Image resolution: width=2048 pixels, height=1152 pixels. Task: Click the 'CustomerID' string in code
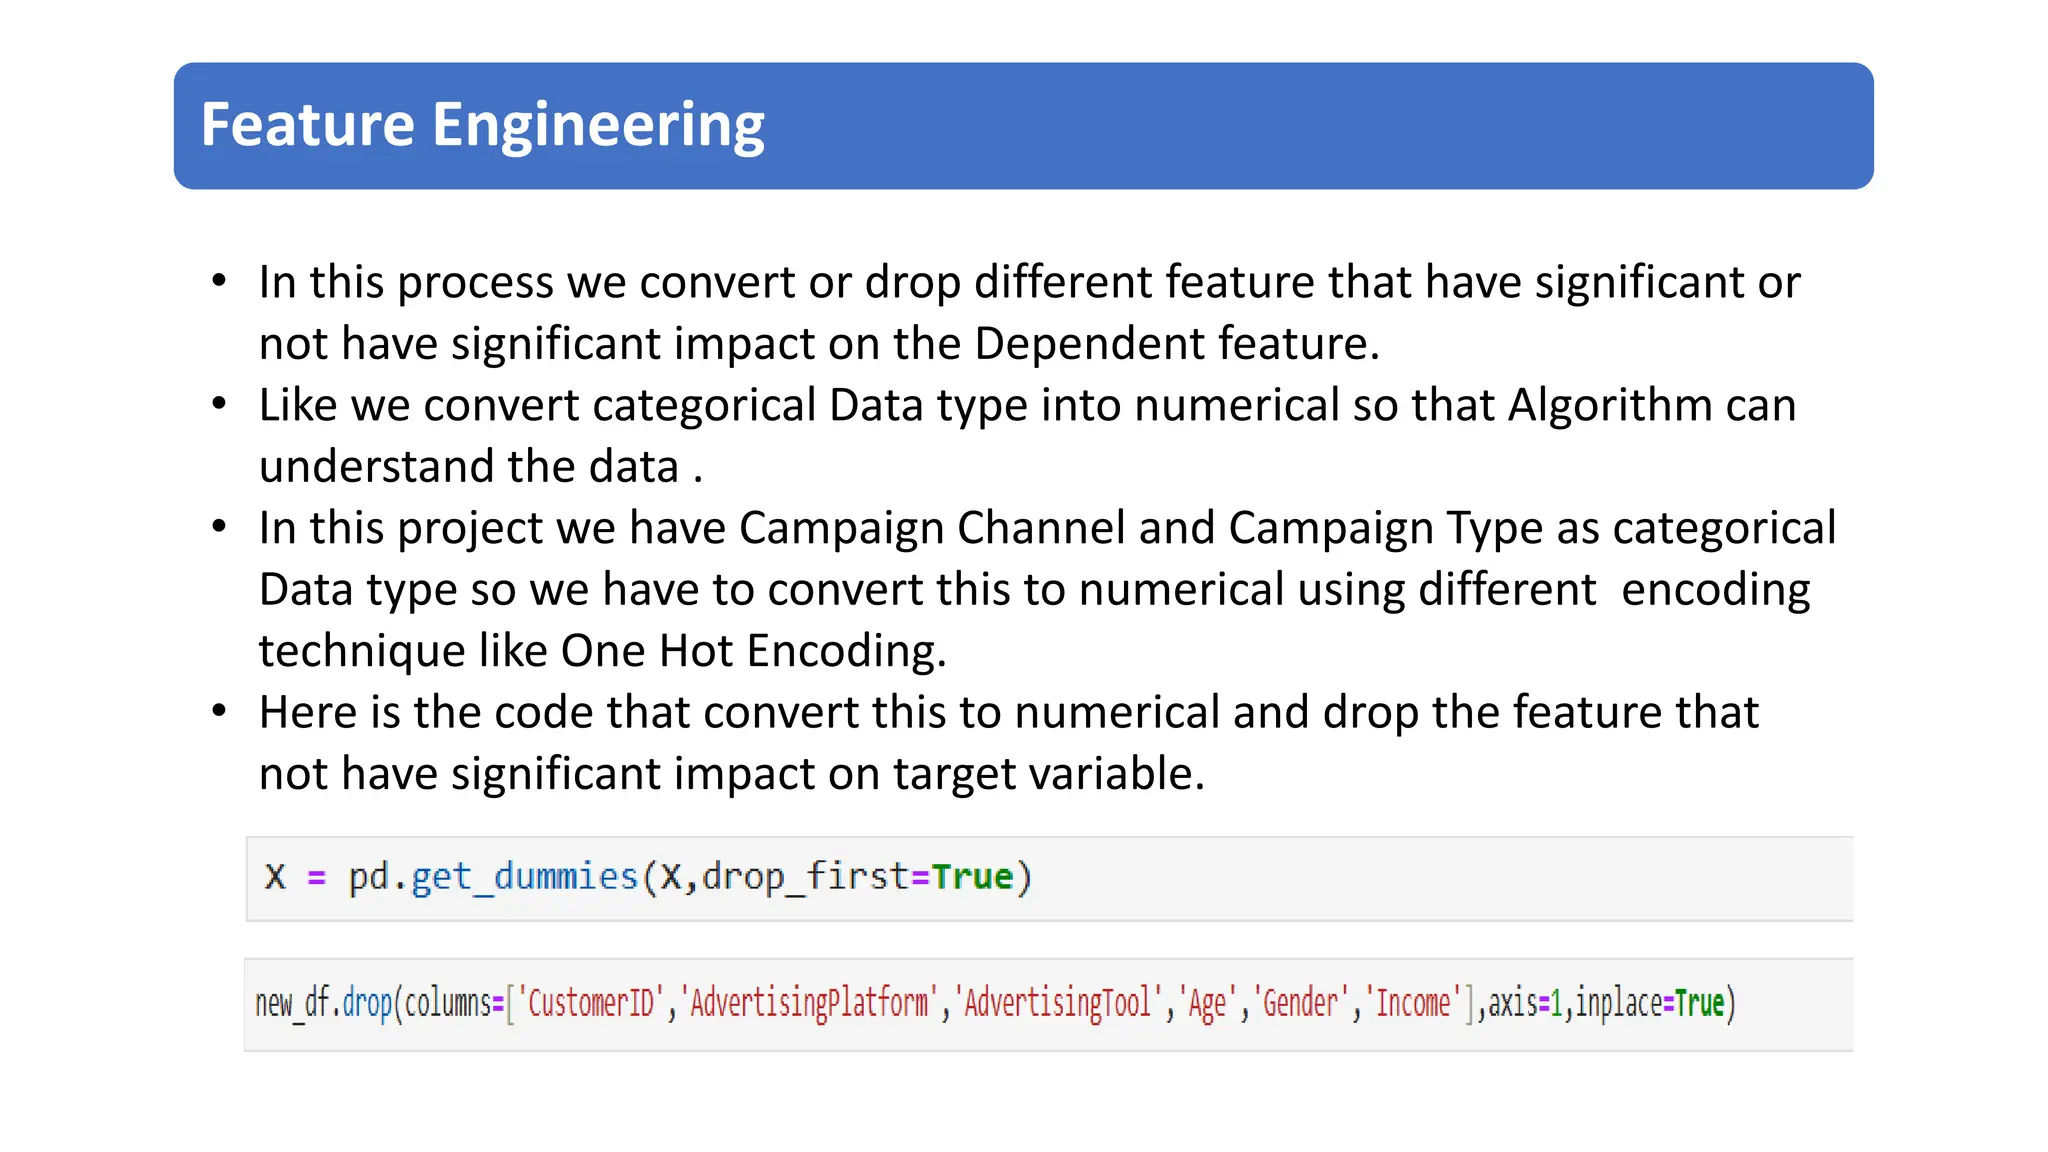(x=590, y=1002)
